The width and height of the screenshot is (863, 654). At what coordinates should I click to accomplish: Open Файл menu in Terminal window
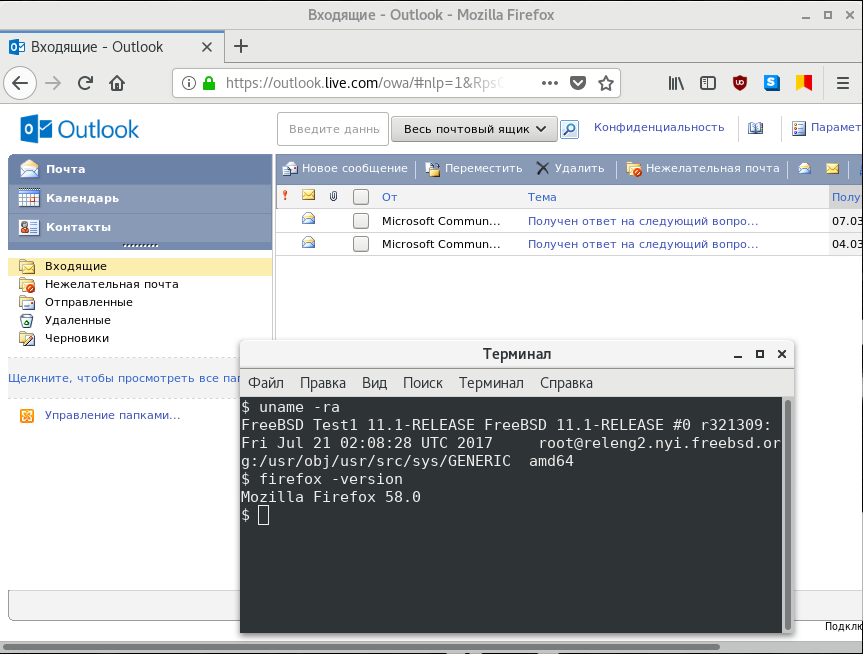coord(266,383)
